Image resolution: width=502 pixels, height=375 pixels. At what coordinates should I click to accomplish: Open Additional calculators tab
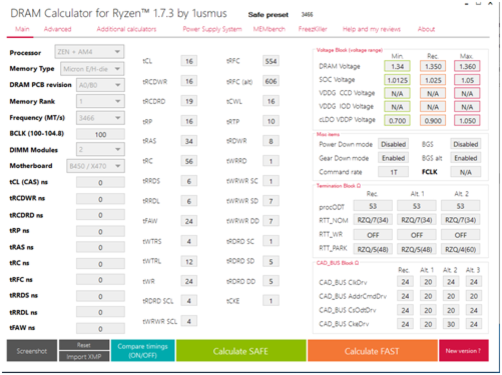[x=126, y=29]
